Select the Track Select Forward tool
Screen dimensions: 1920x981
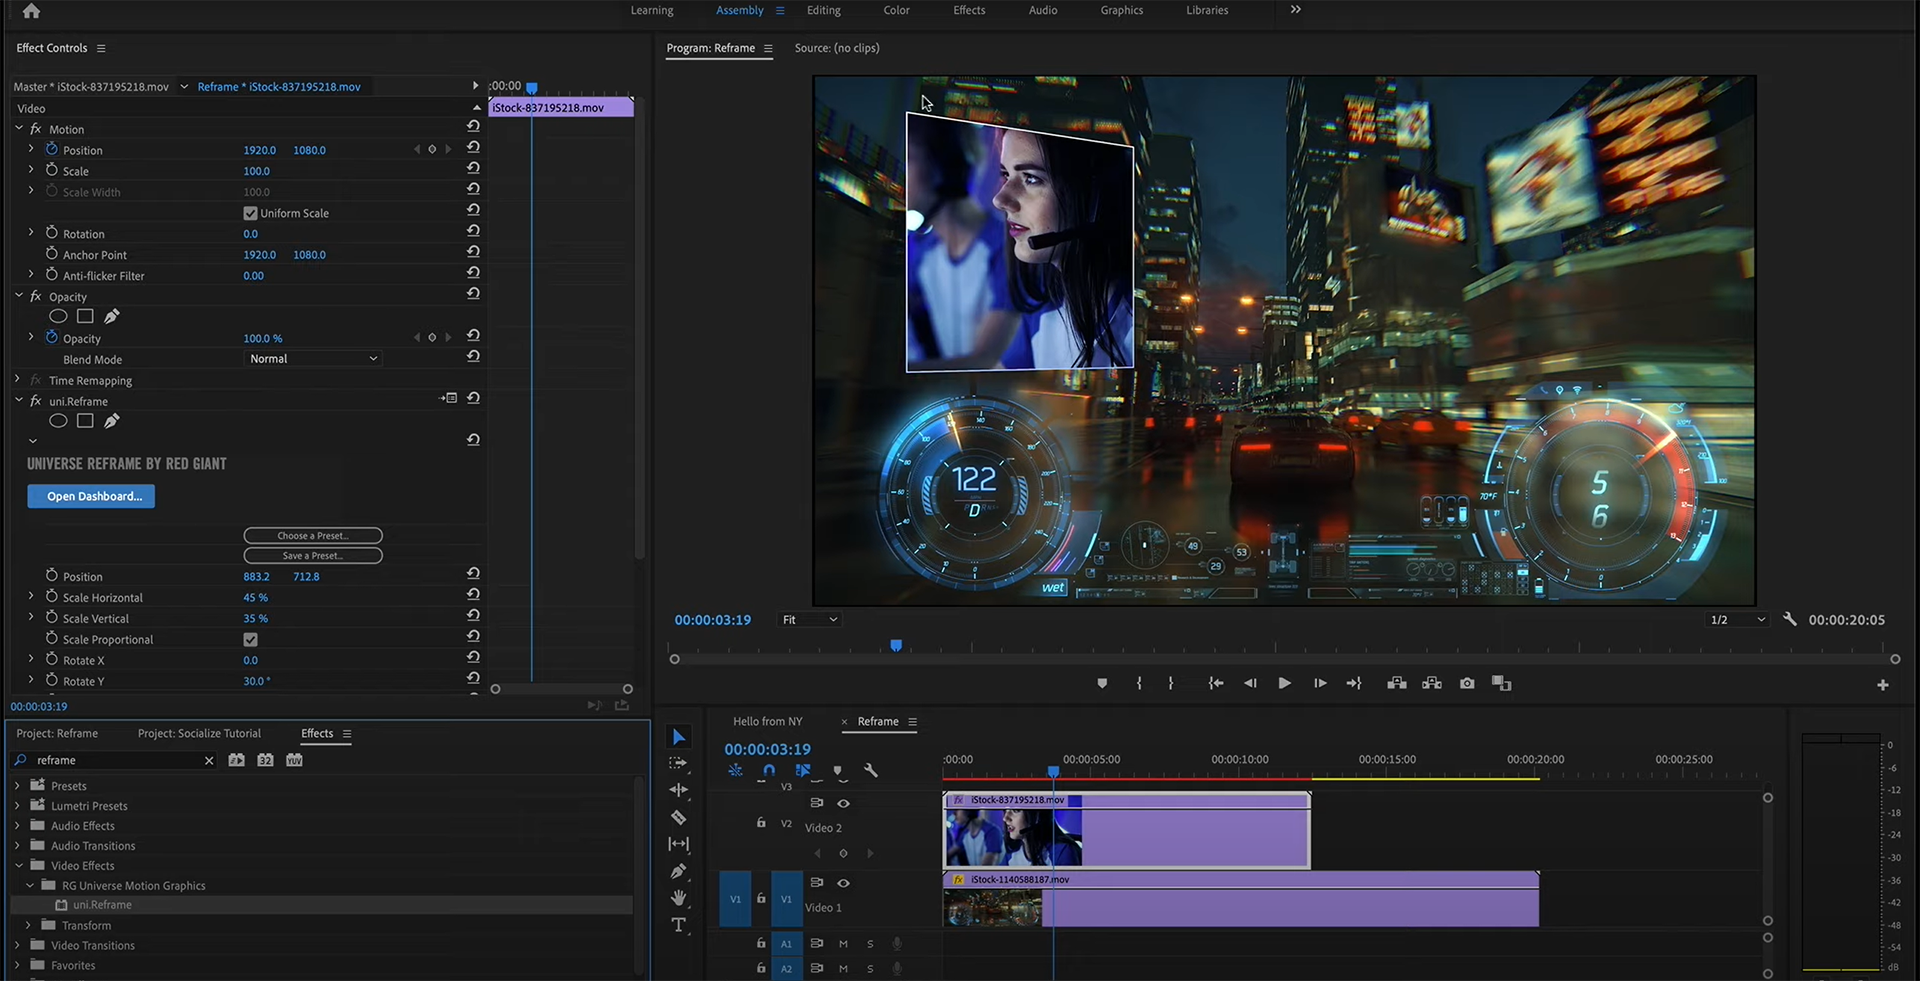coord(679,763)
